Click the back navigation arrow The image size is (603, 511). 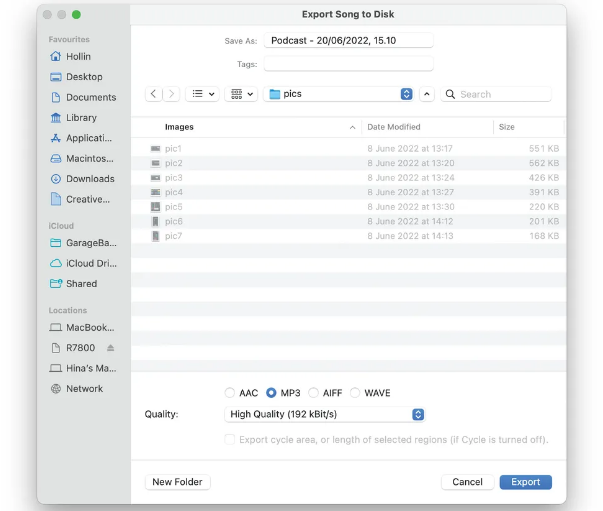click(x=154, y=94)
